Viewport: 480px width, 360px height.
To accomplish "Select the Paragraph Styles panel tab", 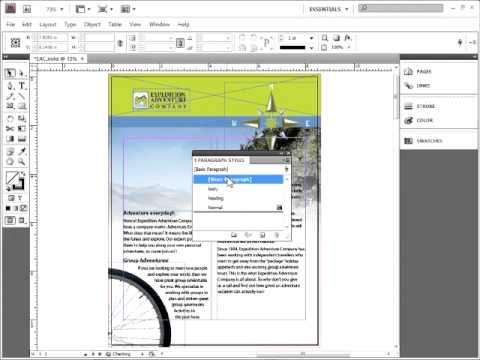I will [x=221, y=160].
